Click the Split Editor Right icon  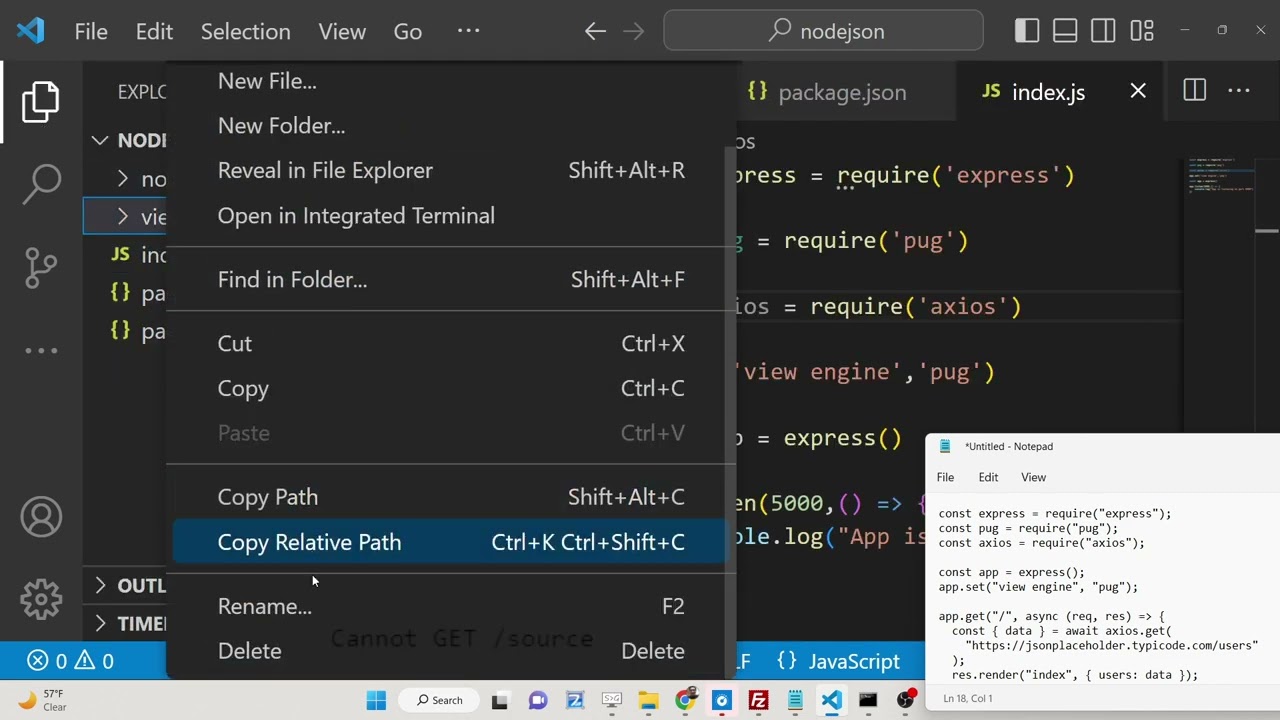tap(1194, 92)
